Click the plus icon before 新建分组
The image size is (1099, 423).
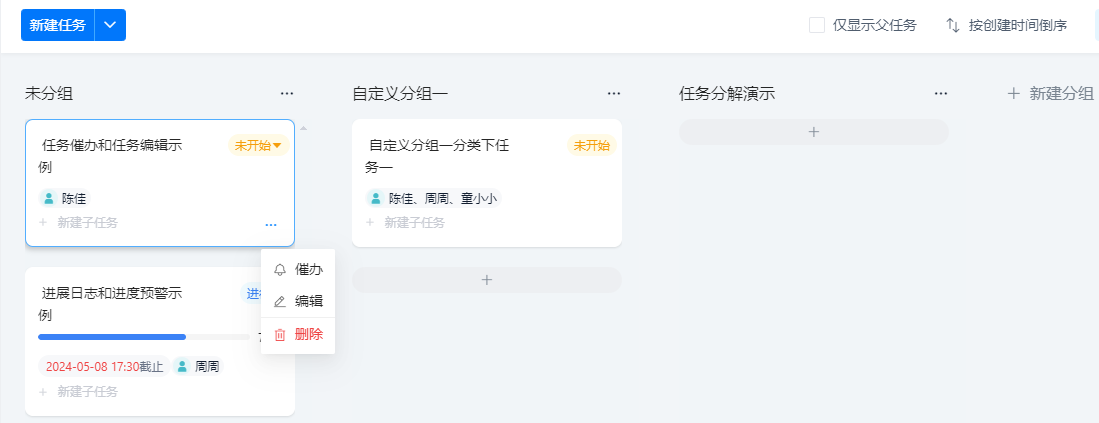pos(1013,93)
